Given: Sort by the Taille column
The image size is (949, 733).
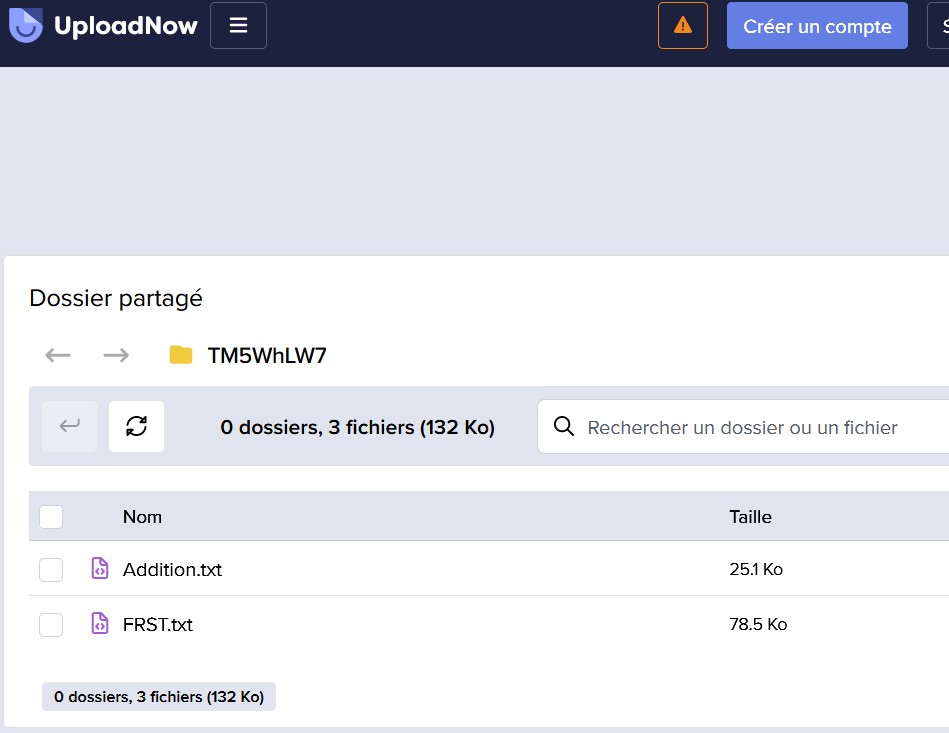Looking at the screenshot, I should pyautogui.click(x=750, y=517).
